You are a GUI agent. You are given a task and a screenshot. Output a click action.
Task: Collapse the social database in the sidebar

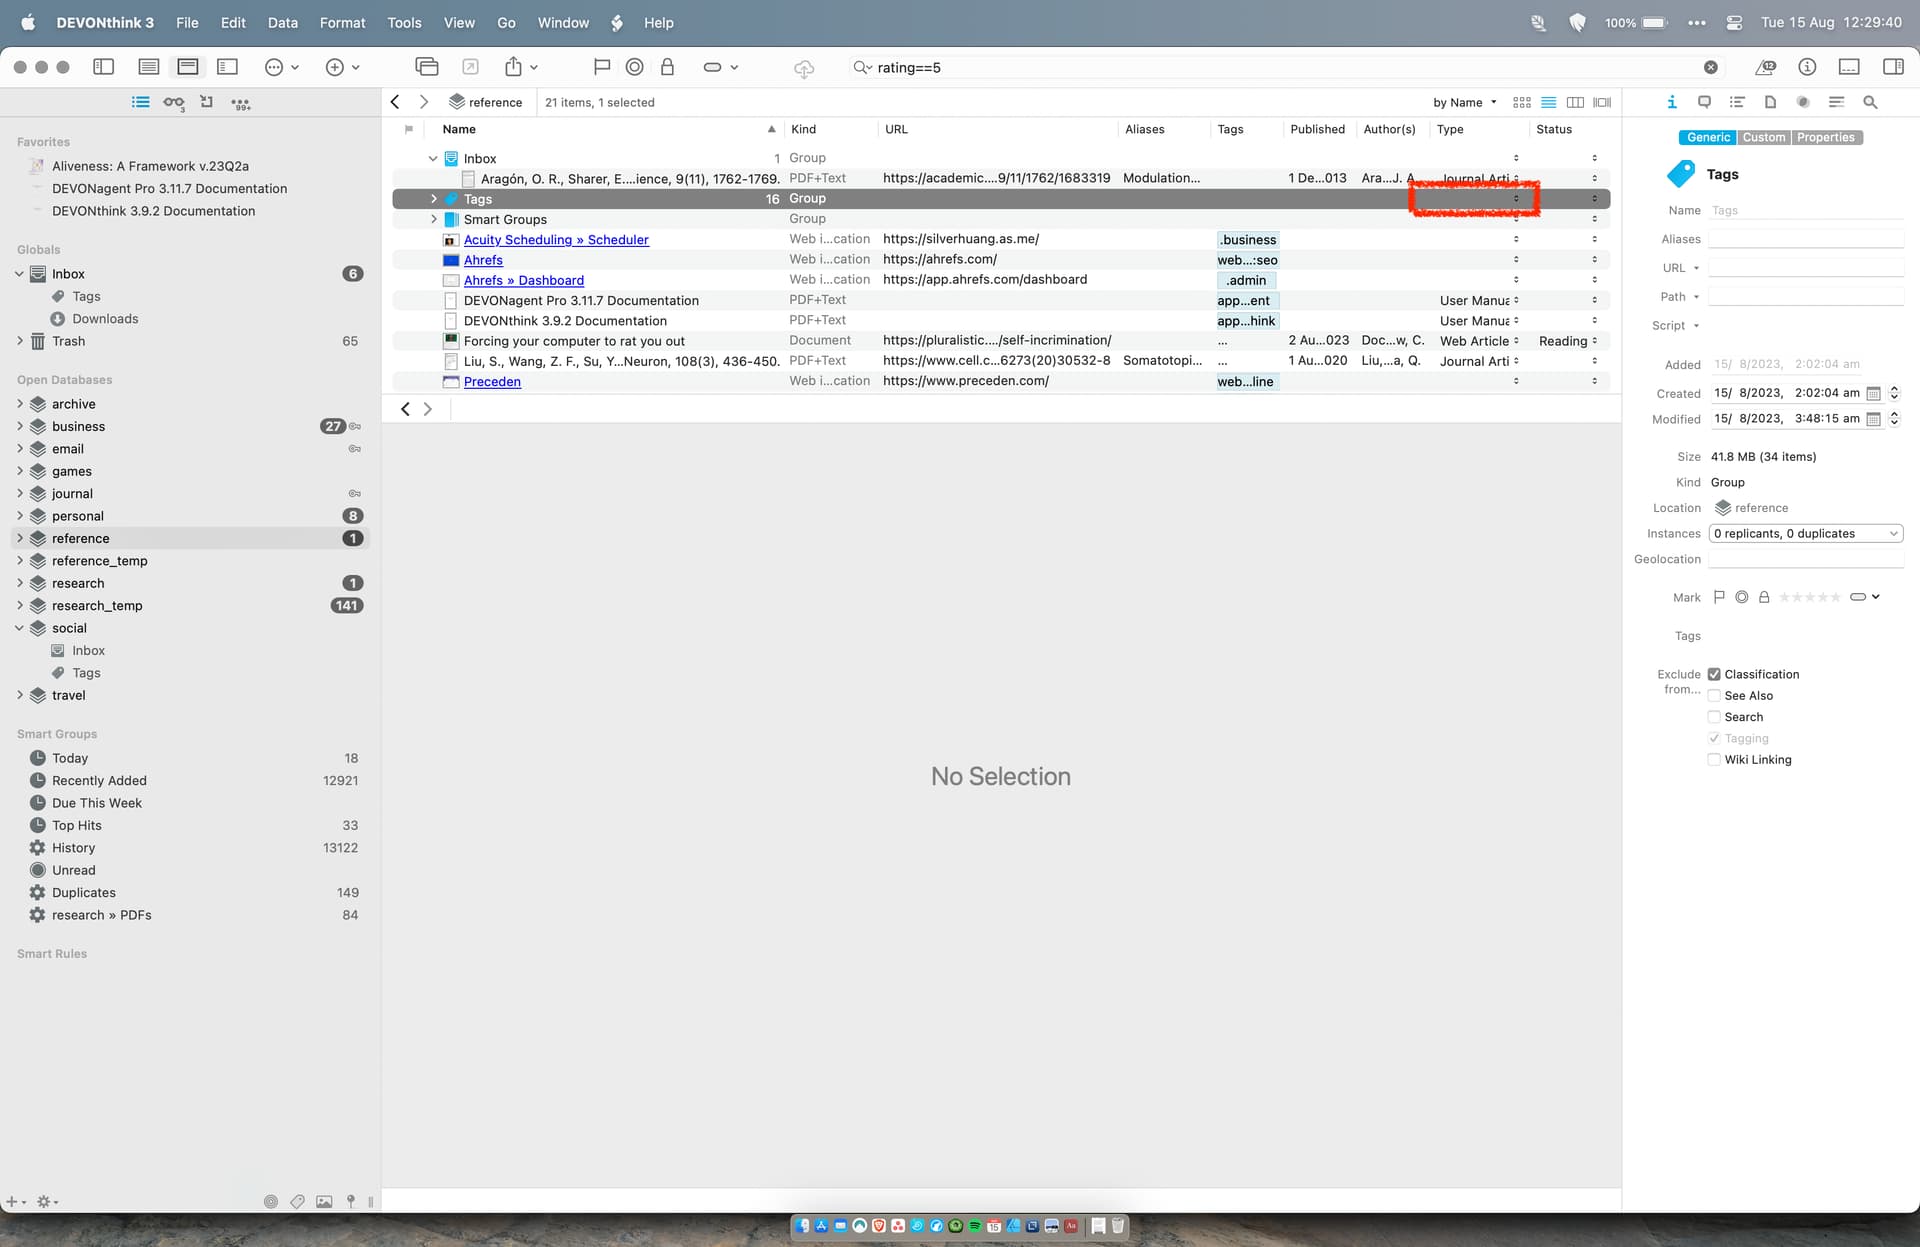(19, 628)
